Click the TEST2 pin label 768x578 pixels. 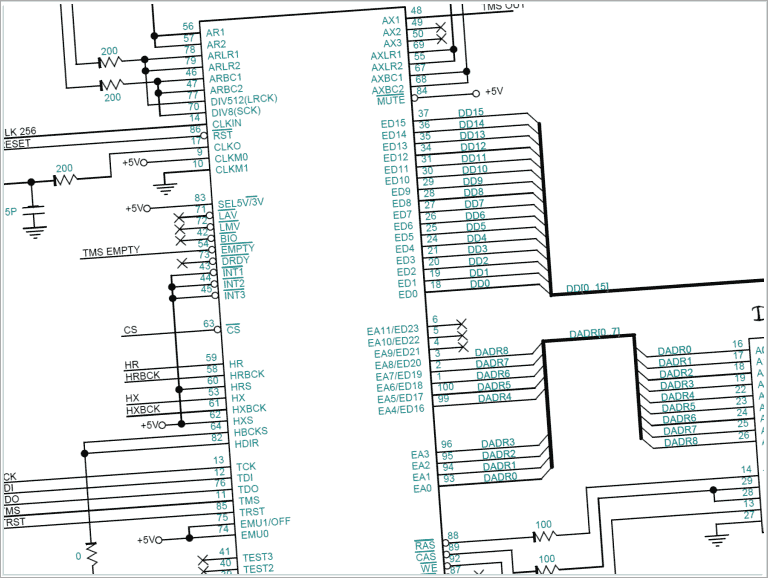tap(258, 569)
